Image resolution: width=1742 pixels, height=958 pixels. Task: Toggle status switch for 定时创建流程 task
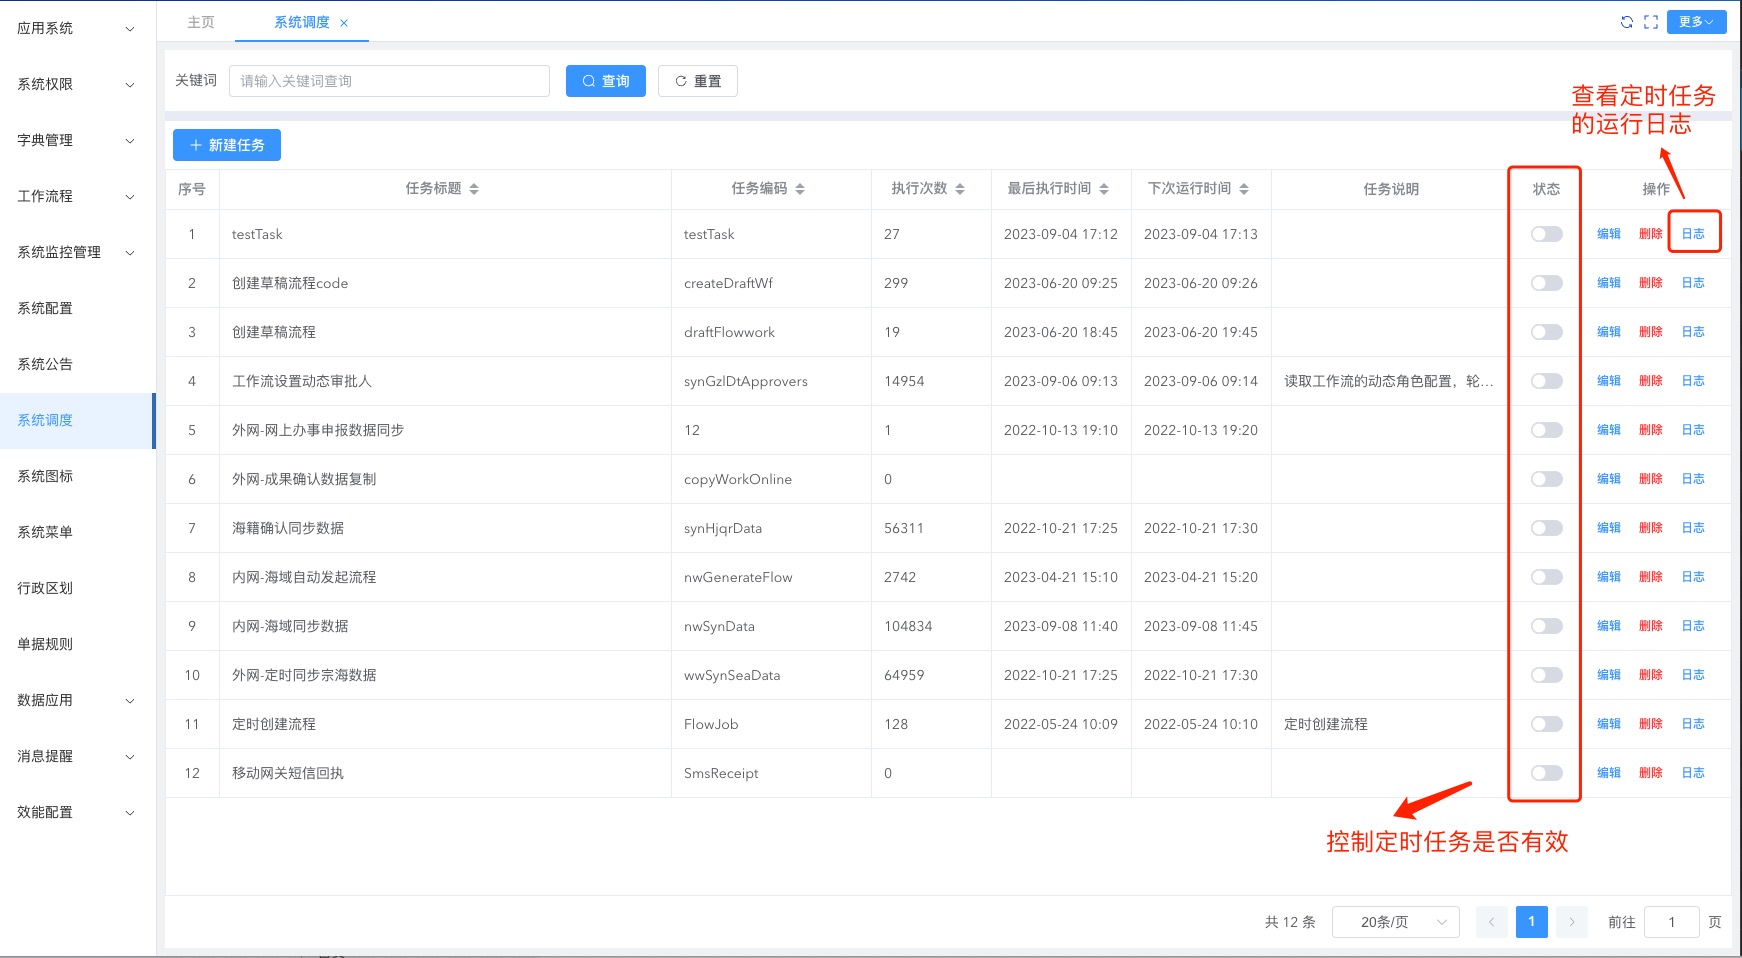[1546, 724]
